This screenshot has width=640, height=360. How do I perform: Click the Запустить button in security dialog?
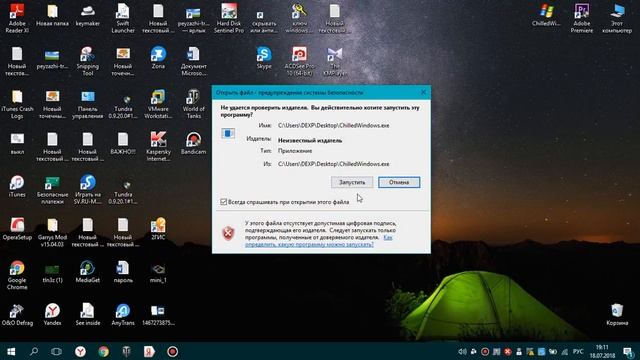click(352, 182)
